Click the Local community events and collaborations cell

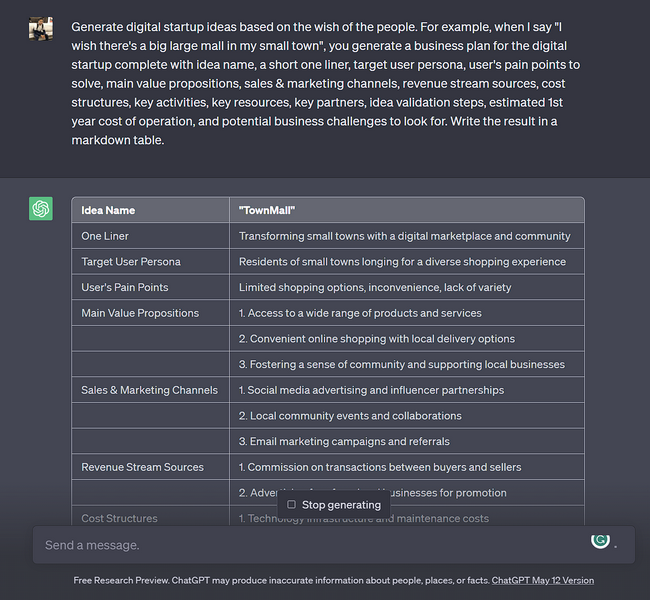349,416
